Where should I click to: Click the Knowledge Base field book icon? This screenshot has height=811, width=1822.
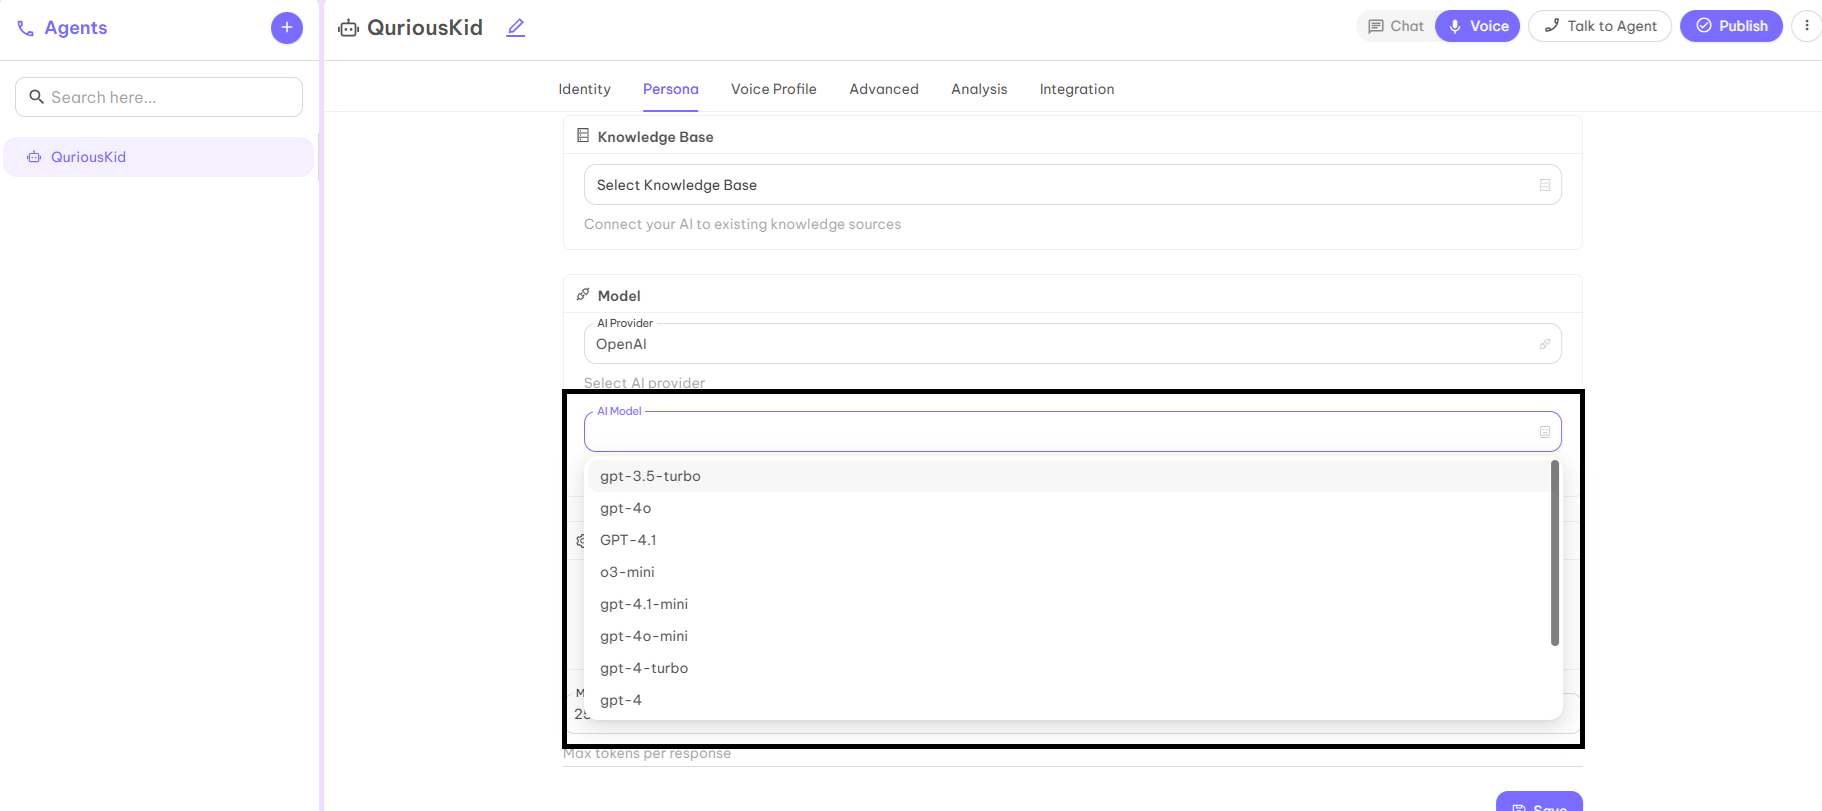[x=1545, y=185]
